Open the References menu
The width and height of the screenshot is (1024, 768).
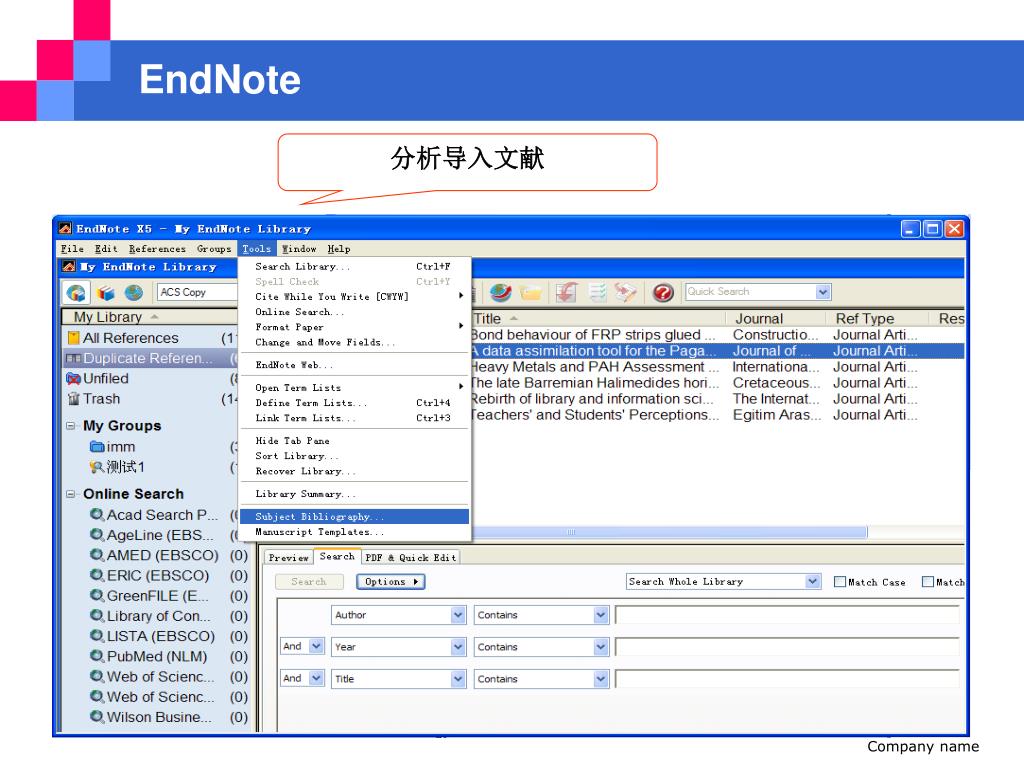(x=157, y=249)
